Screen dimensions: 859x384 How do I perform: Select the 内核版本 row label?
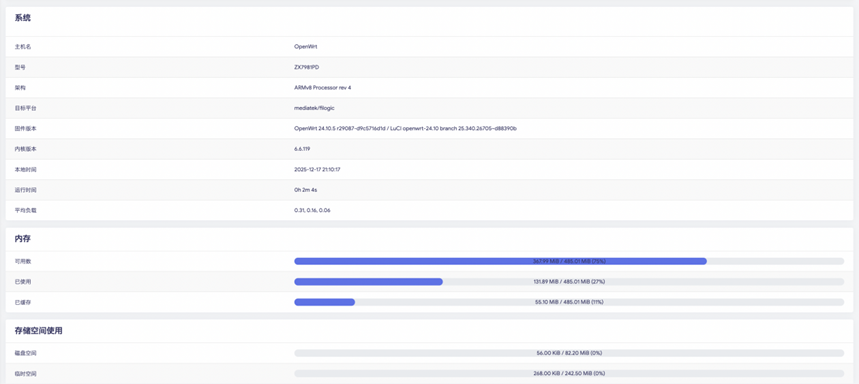click(x=26, y=149)
